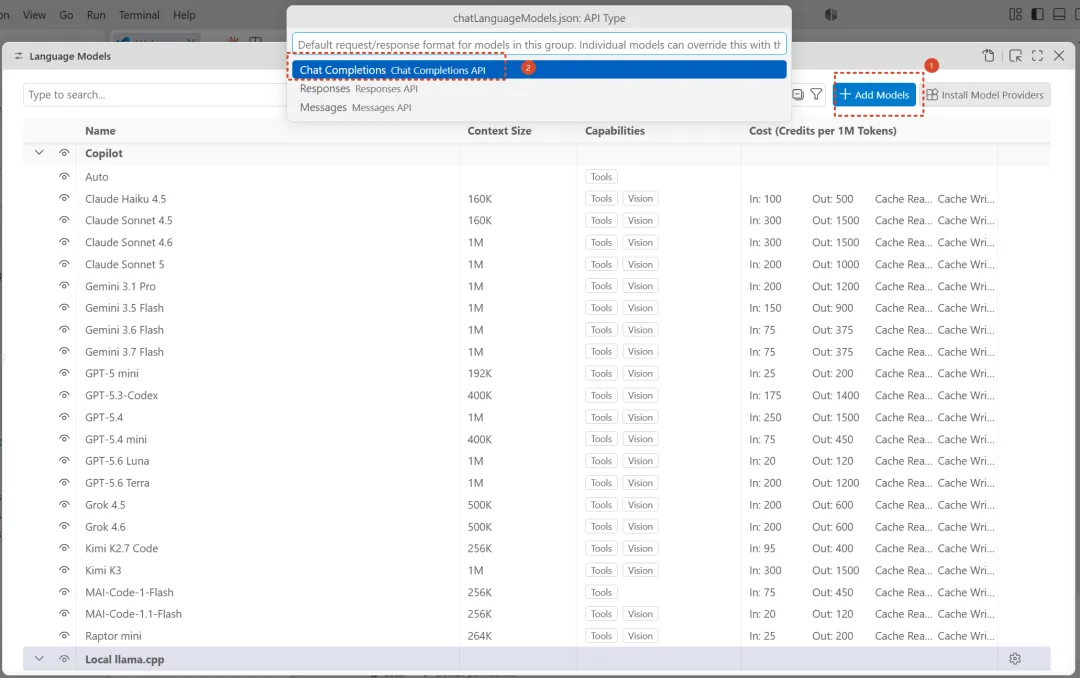Click the Capabilities column header
Screen dimensions: 1080x678
click(x=614, y=130)
